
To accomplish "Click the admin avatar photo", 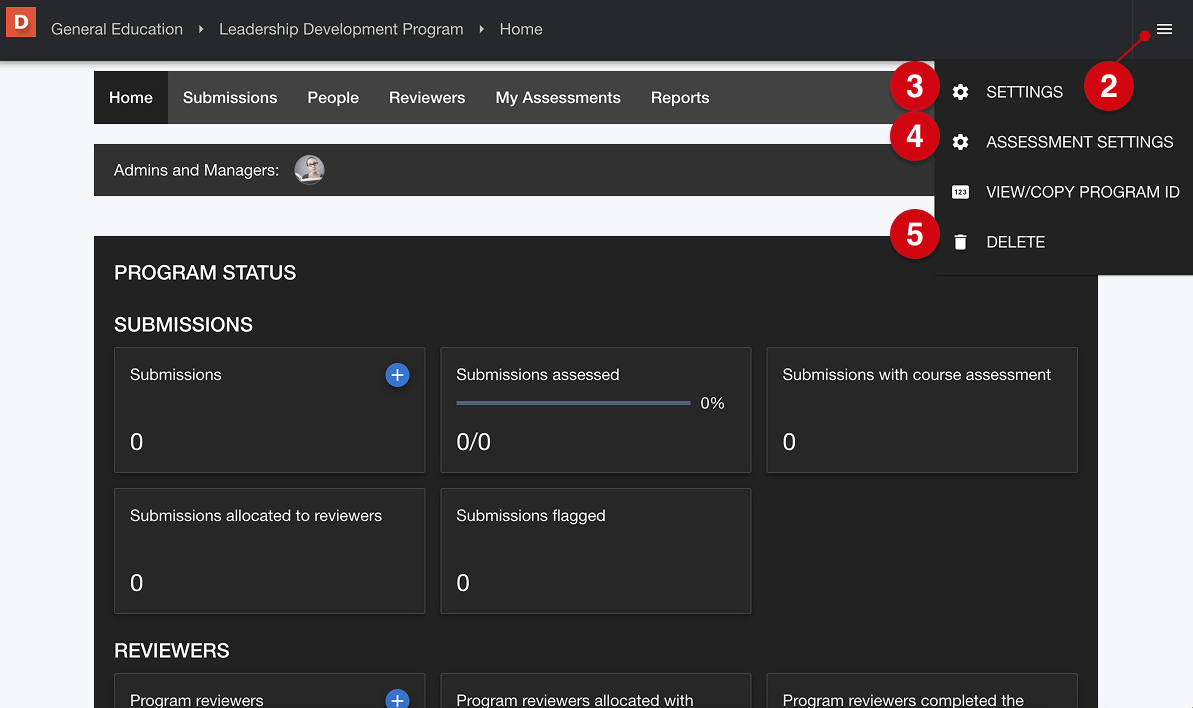I will [x=310, y=170].
